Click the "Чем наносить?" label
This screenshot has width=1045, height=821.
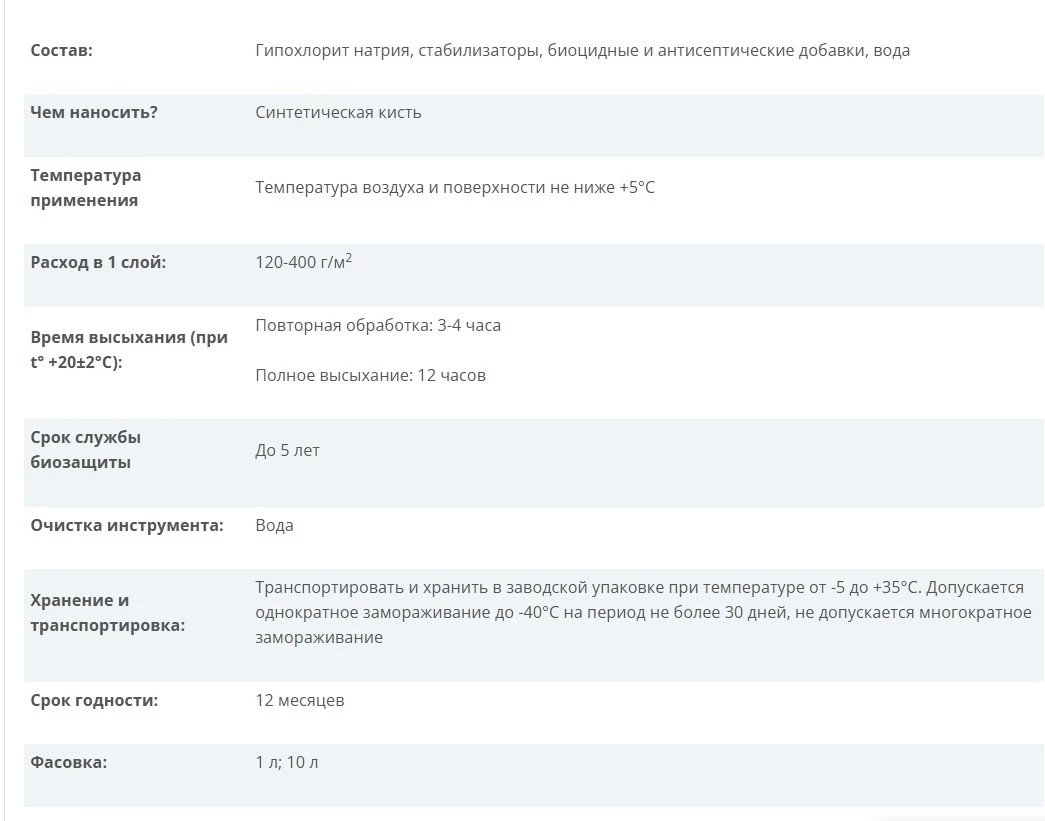pos(94,113)
